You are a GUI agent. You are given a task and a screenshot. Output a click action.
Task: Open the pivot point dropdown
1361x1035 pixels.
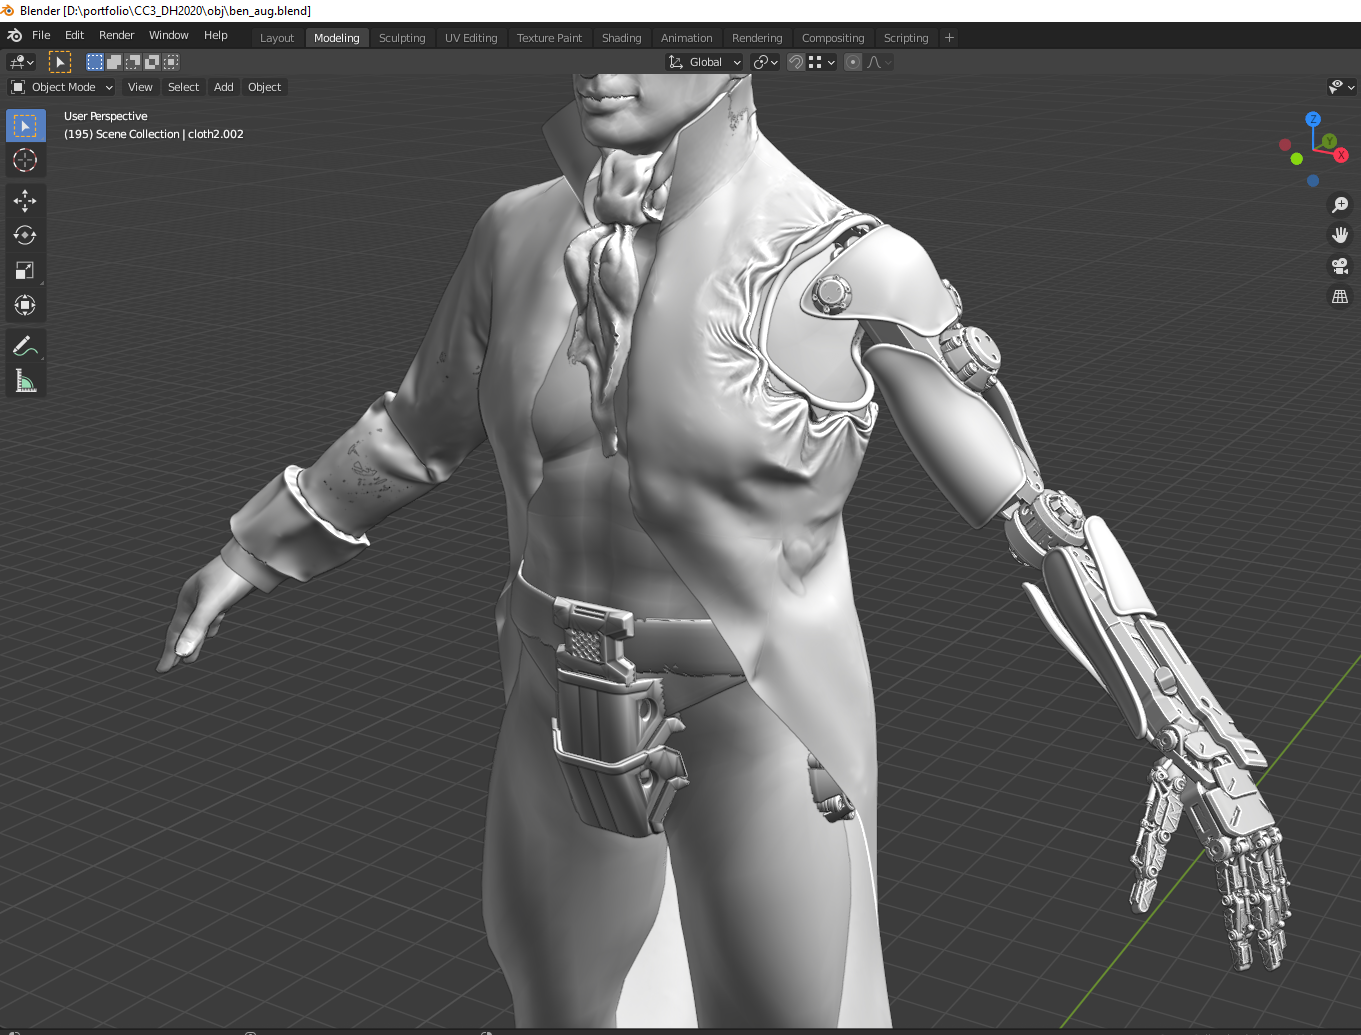[766, 62]
